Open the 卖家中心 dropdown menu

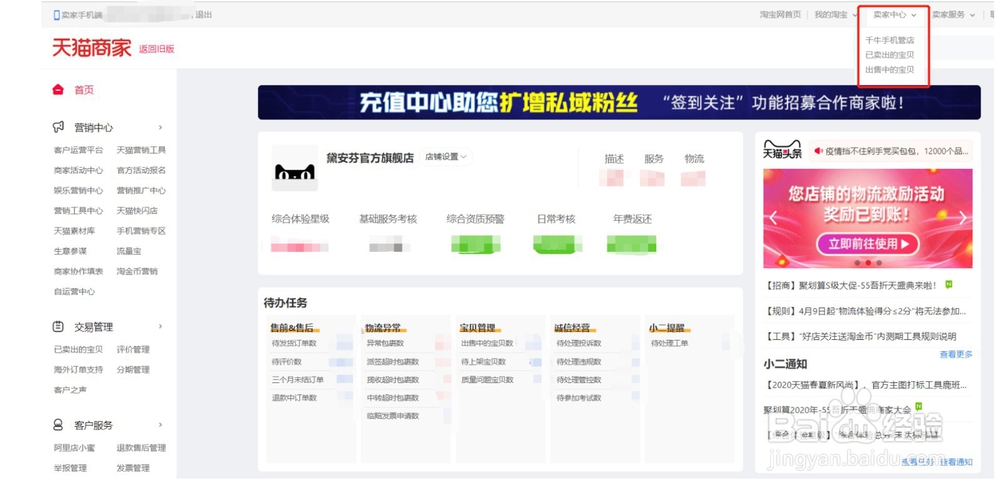(894, 15)
